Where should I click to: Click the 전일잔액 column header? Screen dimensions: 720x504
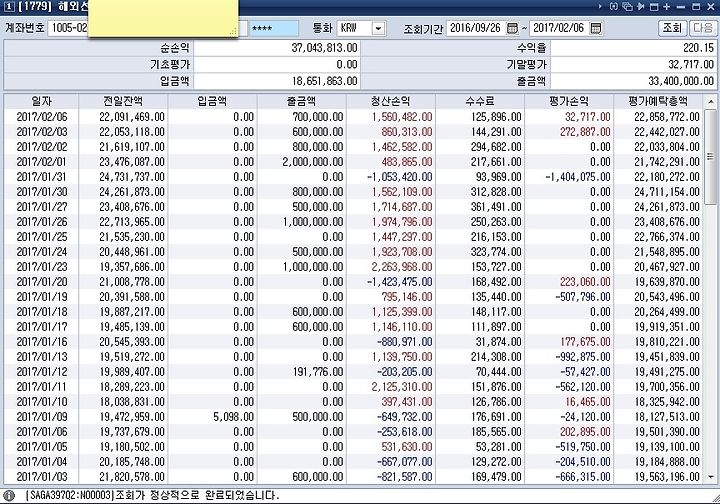click(123, 101)
